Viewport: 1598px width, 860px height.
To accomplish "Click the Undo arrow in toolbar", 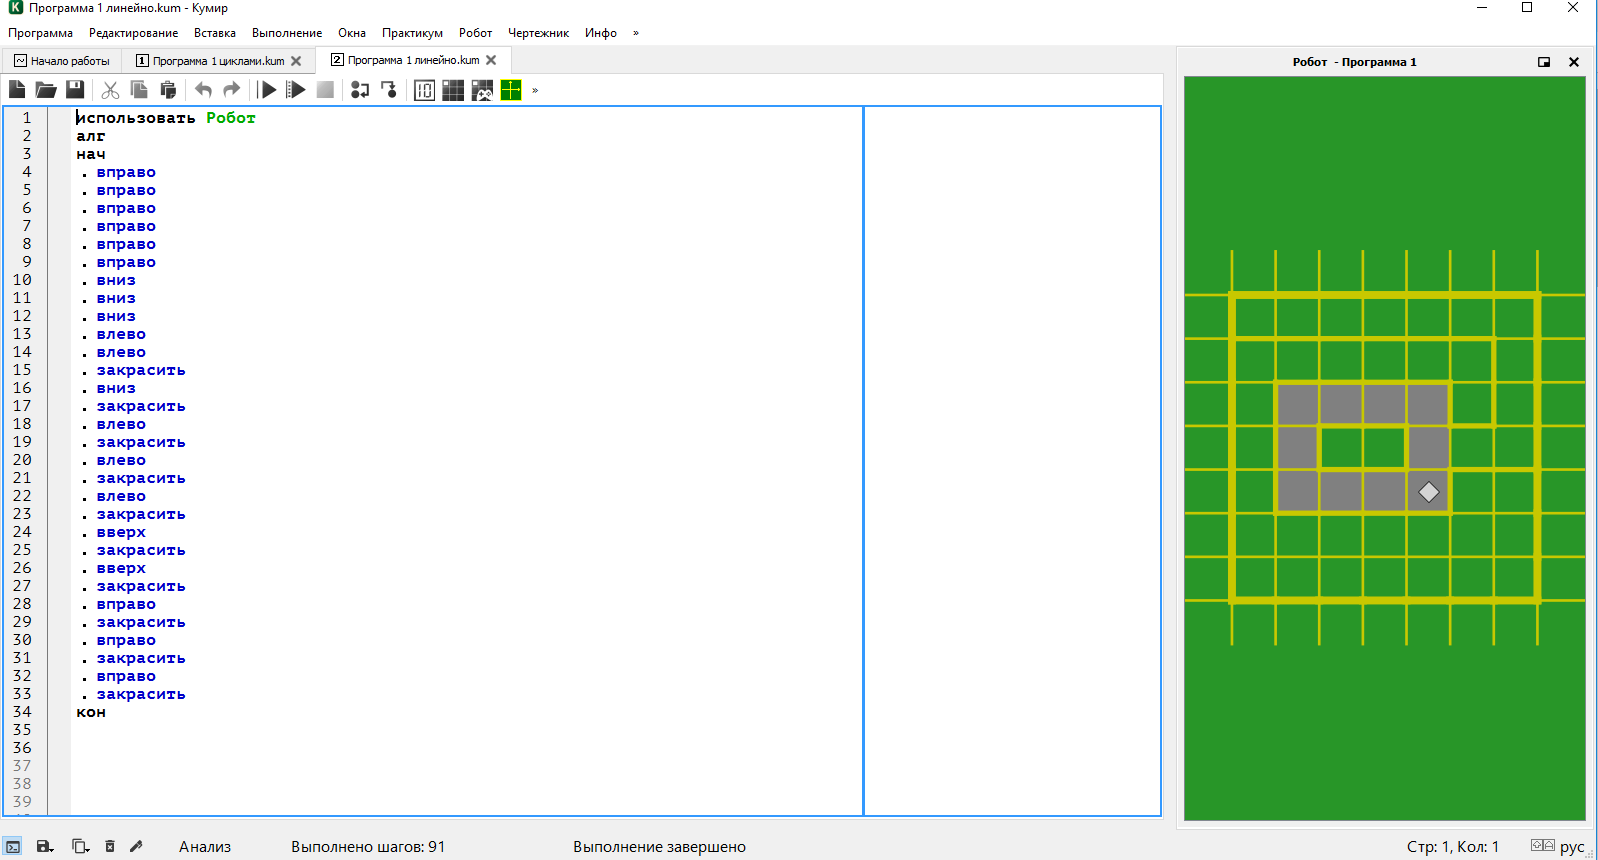I will 203,90.
